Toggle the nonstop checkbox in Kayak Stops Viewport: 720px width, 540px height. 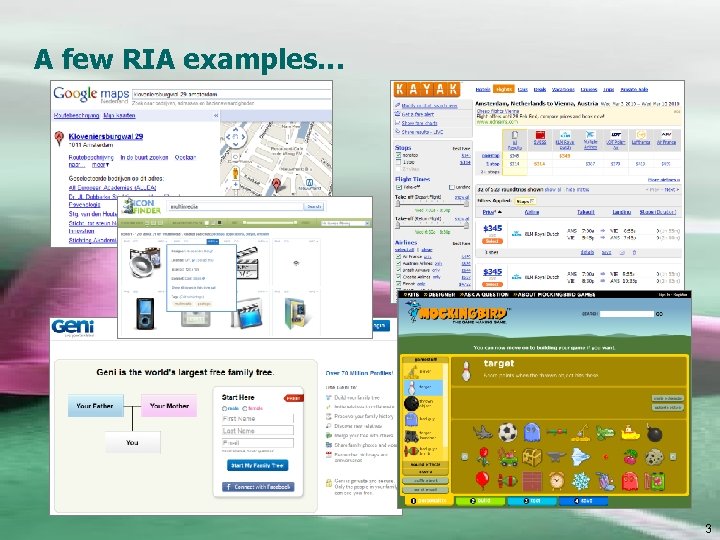pos(399,155)
